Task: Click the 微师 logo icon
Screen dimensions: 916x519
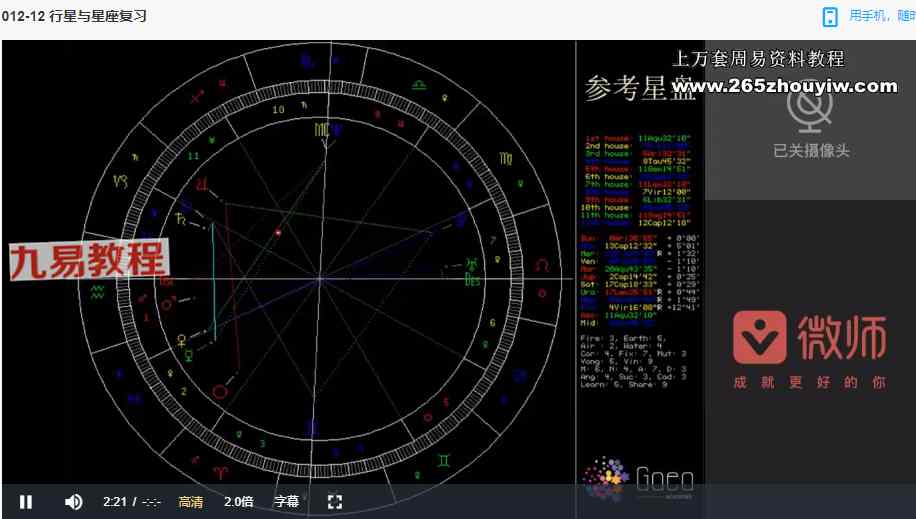Action: pos(759,337)
